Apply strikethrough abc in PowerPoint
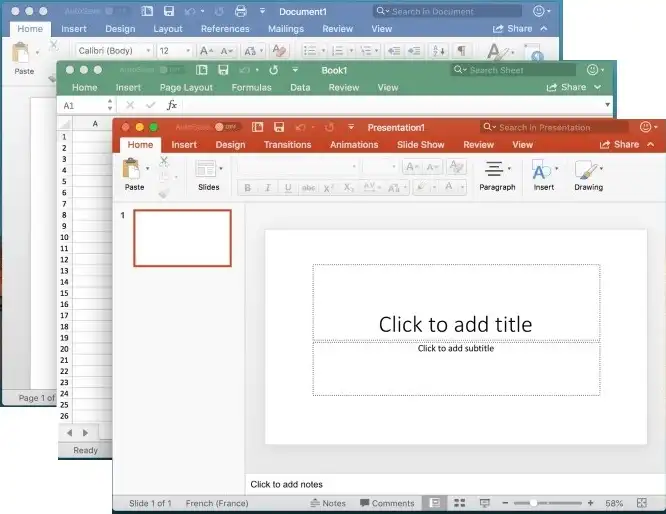 pos(308,187)
